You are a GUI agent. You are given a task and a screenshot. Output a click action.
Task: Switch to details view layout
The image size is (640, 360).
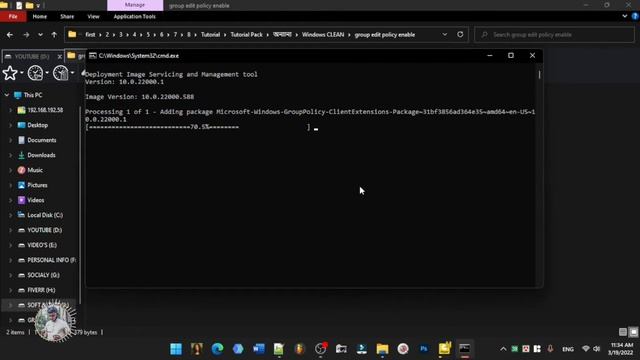623,332
